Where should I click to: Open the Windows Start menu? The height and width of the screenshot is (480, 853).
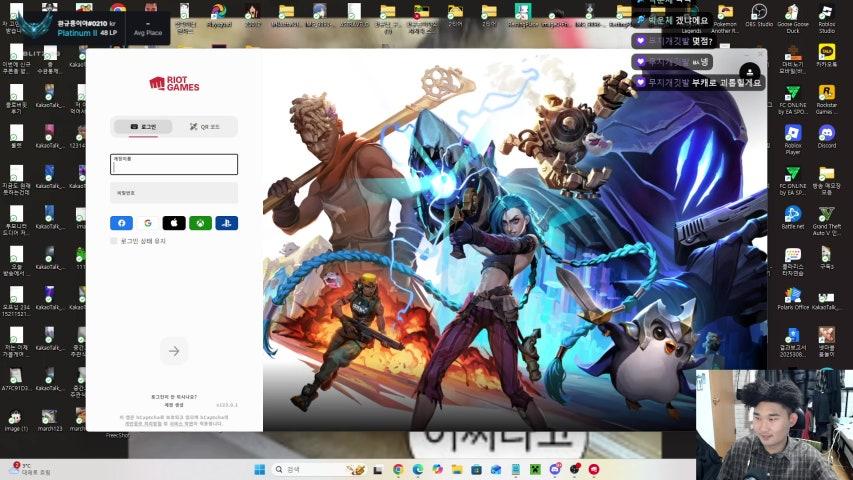pos(259,470)
